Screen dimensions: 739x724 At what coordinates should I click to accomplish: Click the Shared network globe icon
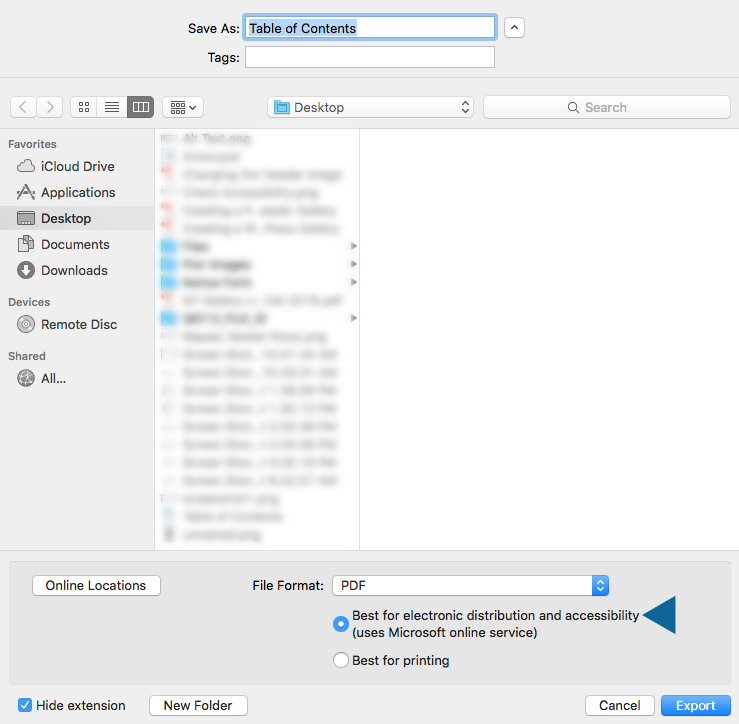tap(26, 378)
